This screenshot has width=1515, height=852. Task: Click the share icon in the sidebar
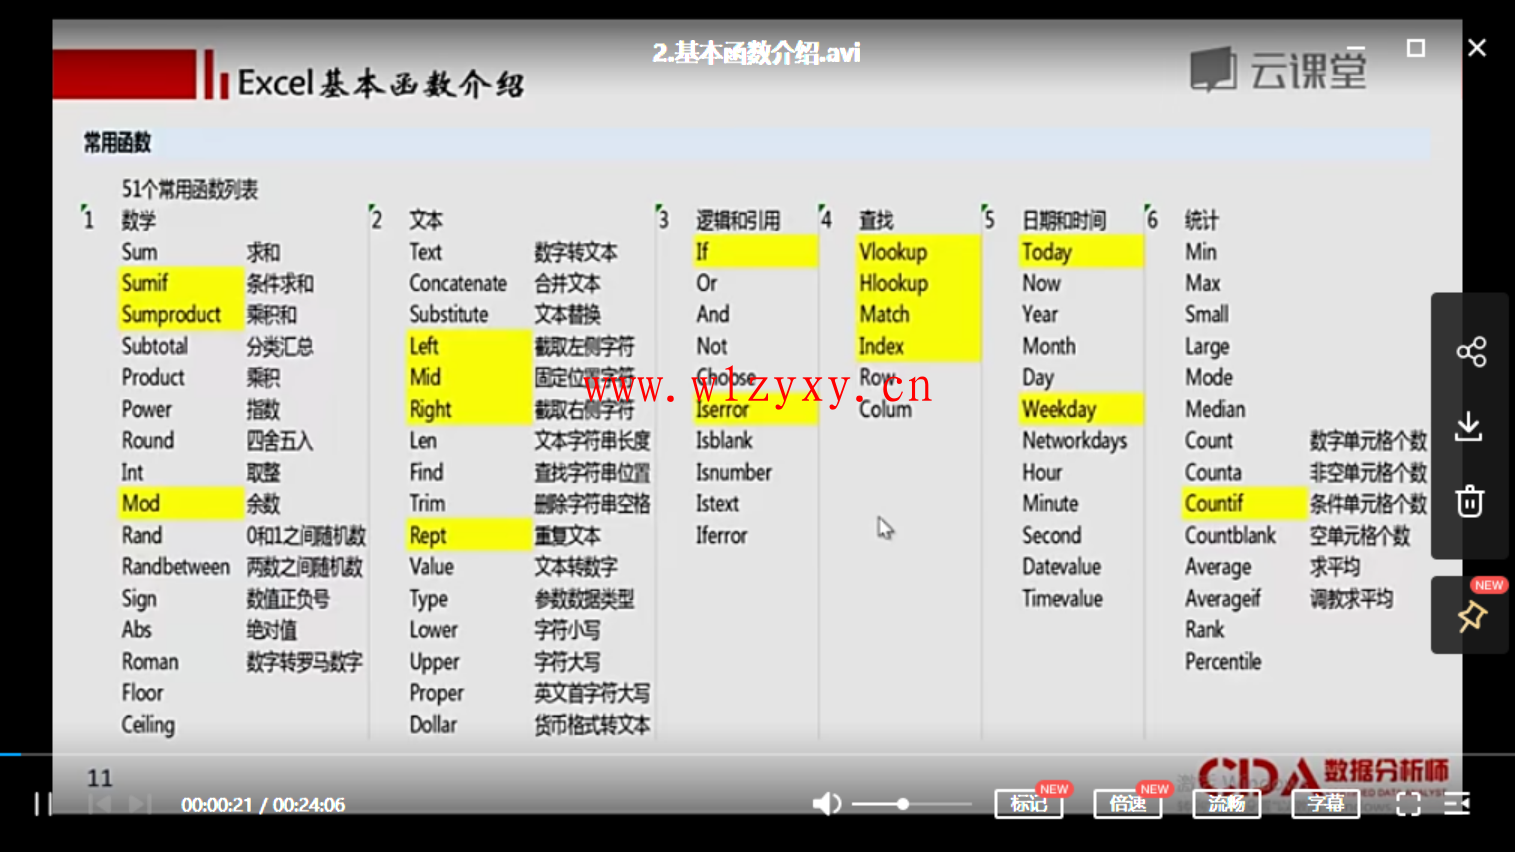1470,352
